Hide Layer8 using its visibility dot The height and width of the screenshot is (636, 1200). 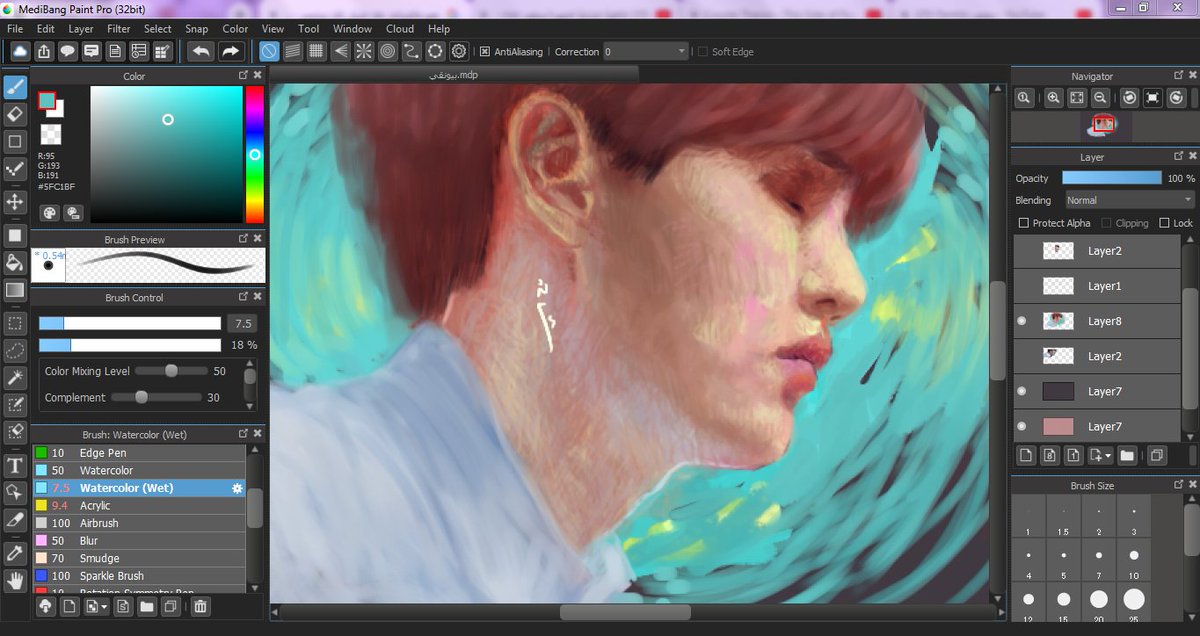point(1021,321)
